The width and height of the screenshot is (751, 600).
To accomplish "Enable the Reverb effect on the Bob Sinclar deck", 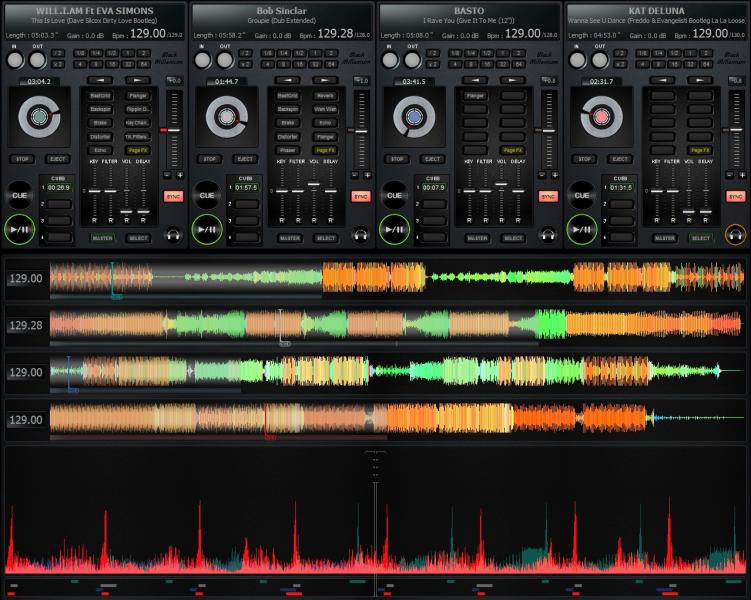I will coord(325,96).
